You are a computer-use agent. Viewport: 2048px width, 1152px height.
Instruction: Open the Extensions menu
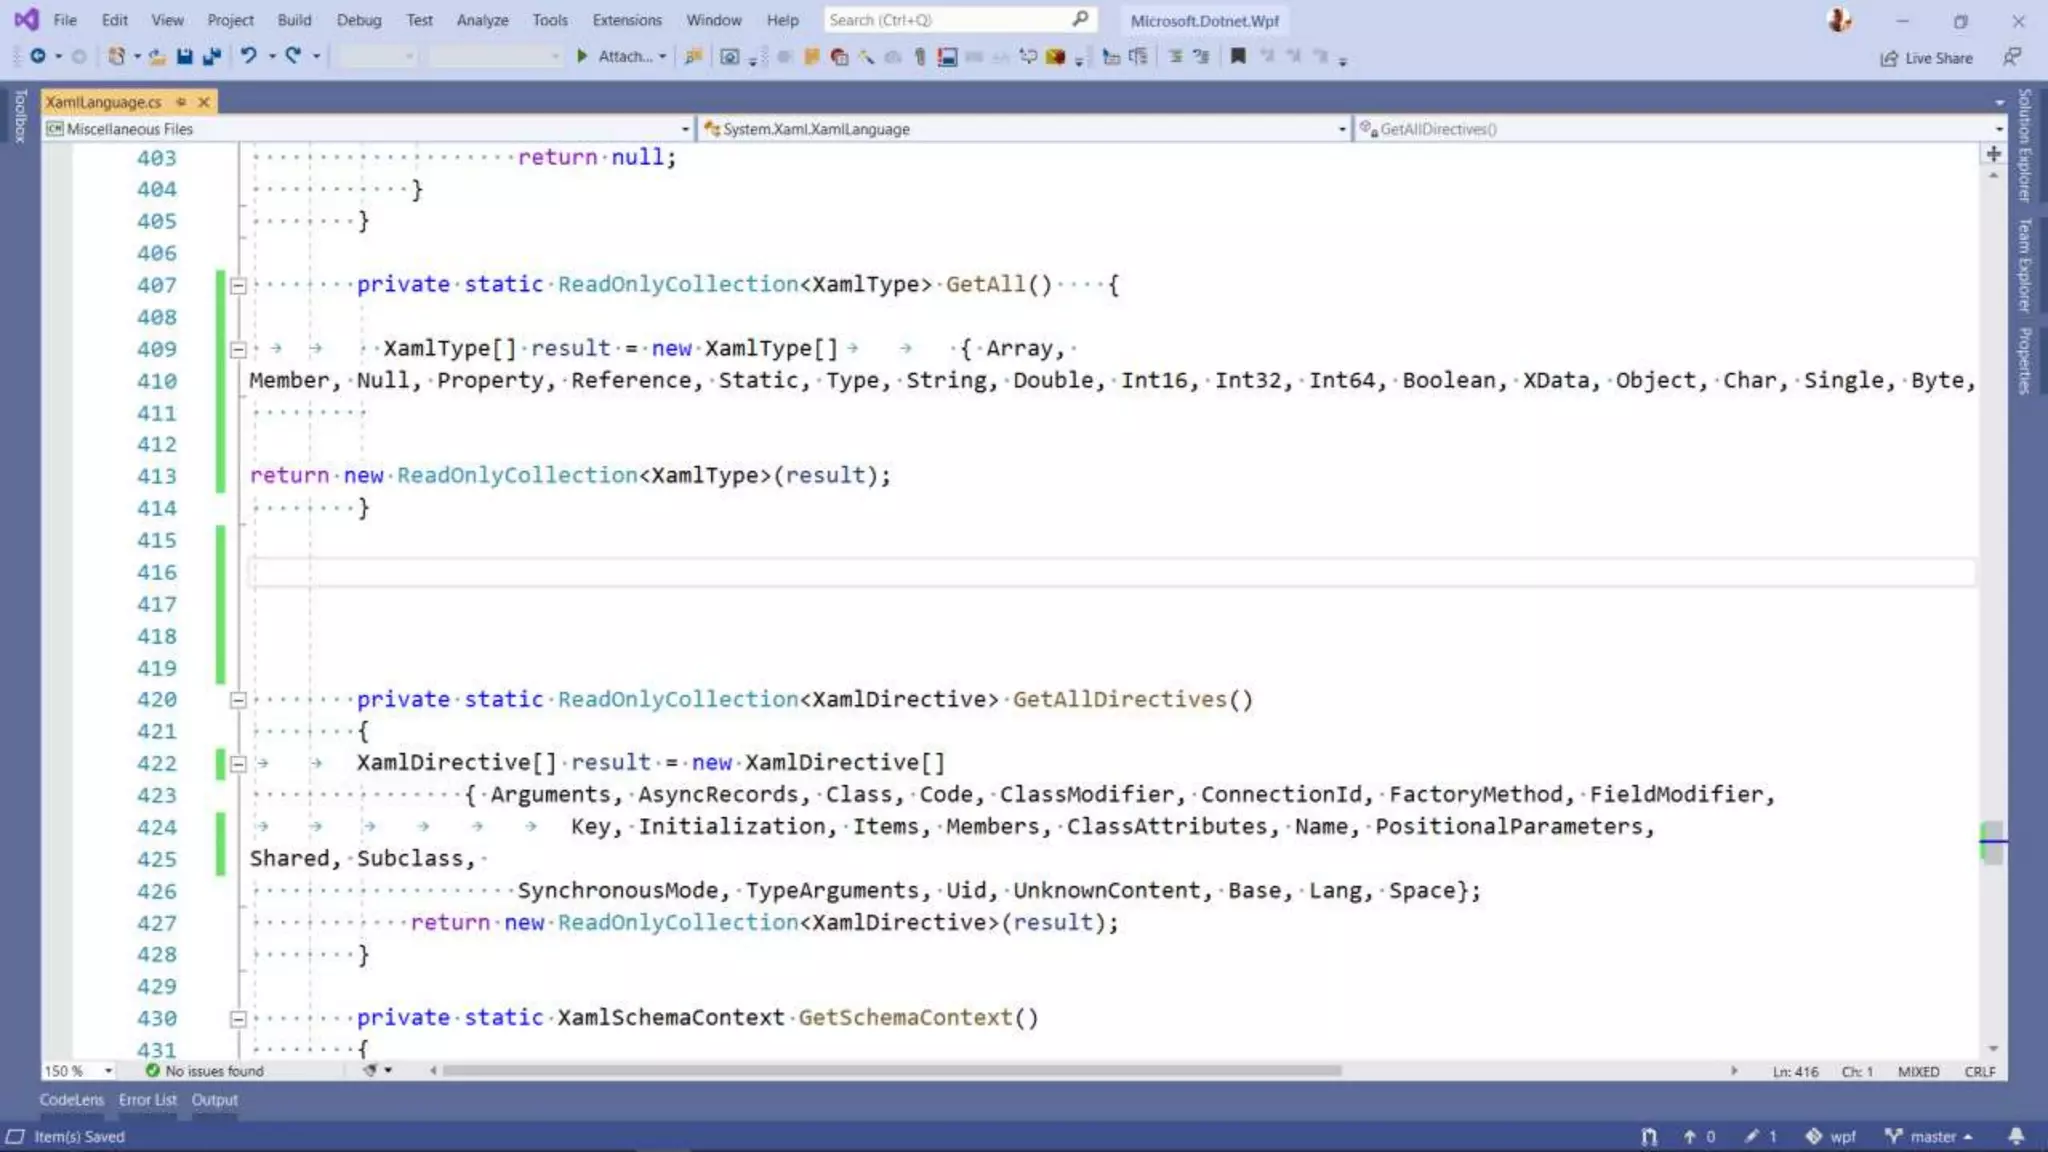click(626, 20)
